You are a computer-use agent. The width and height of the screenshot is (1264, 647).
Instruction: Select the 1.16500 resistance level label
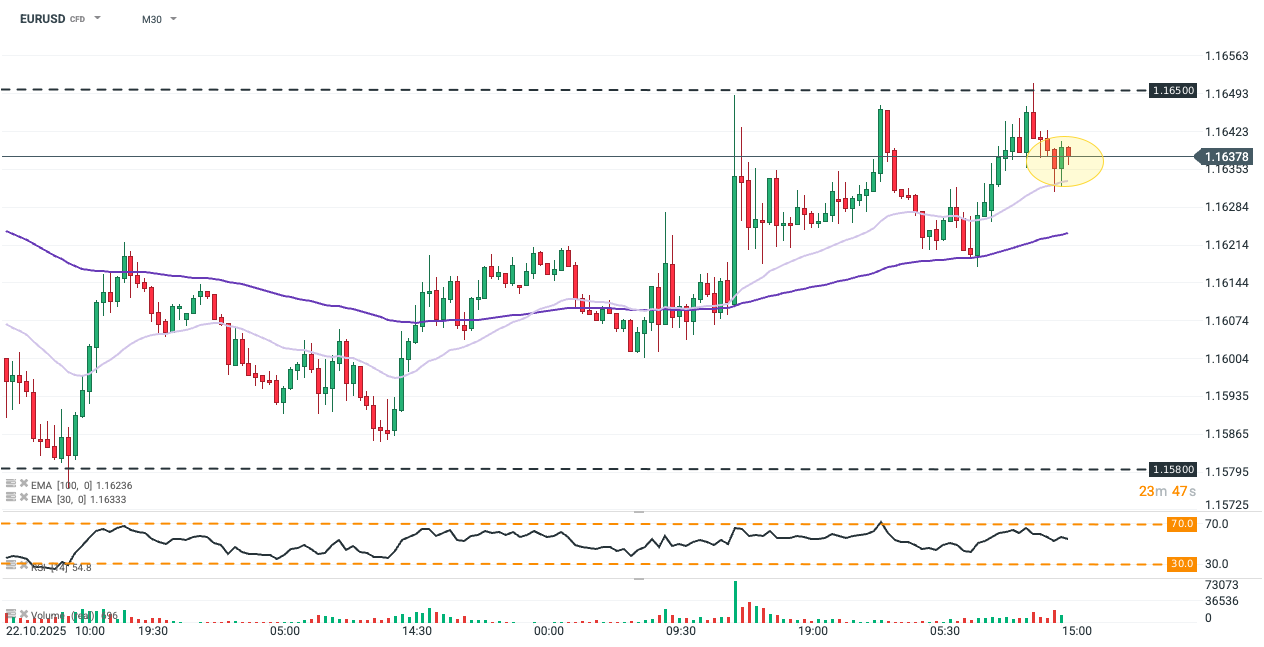[1172, 90]
